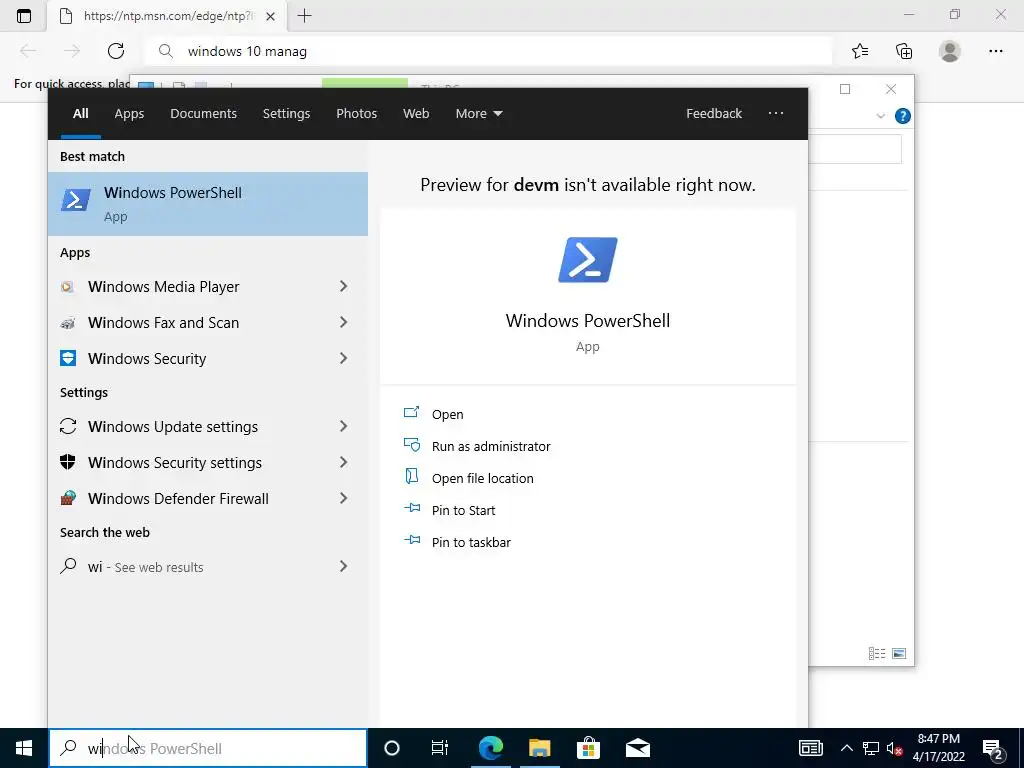Screen dimensions: 1024x768
Task: Expand Windows Update settings chevron
Action: 344,426
